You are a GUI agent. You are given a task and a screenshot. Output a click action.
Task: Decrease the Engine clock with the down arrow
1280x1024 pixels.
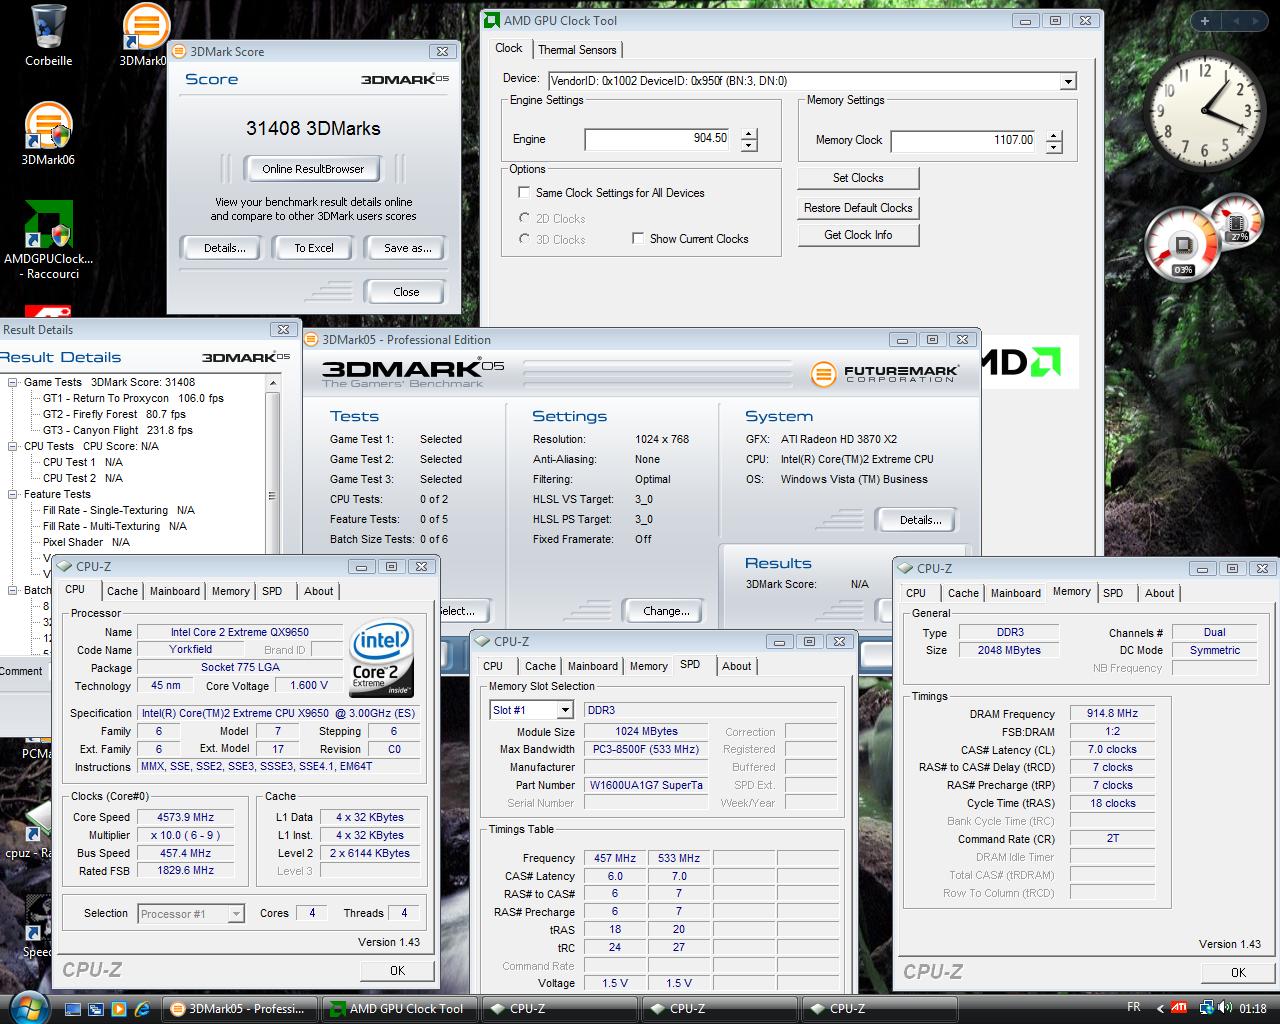click(x=749, y=146)
